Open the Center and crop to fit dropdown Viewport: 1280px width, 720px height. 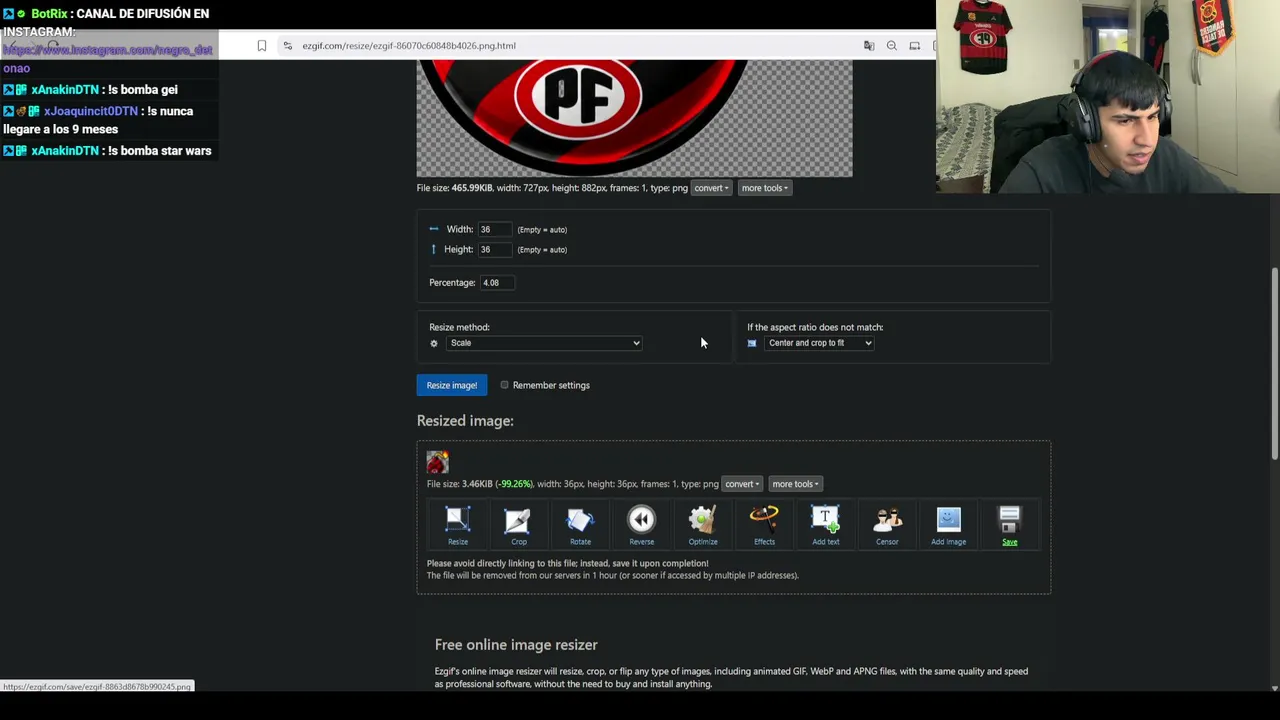point(819,343)
